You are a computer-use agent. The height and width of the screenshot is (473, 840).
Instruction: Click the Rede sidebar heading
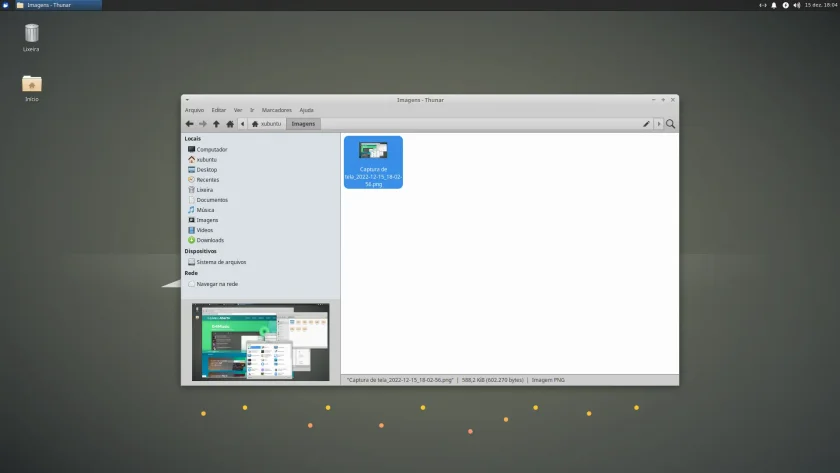pyautogui.click(x=191, y=273)
